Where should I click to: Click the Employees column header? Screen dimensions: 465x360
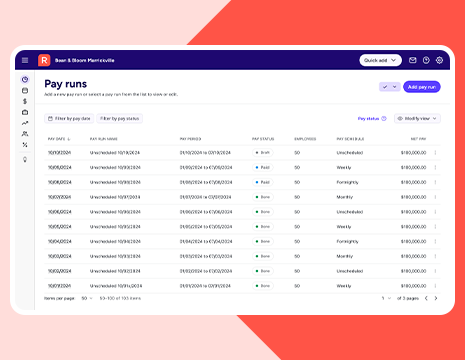(305, 139)
